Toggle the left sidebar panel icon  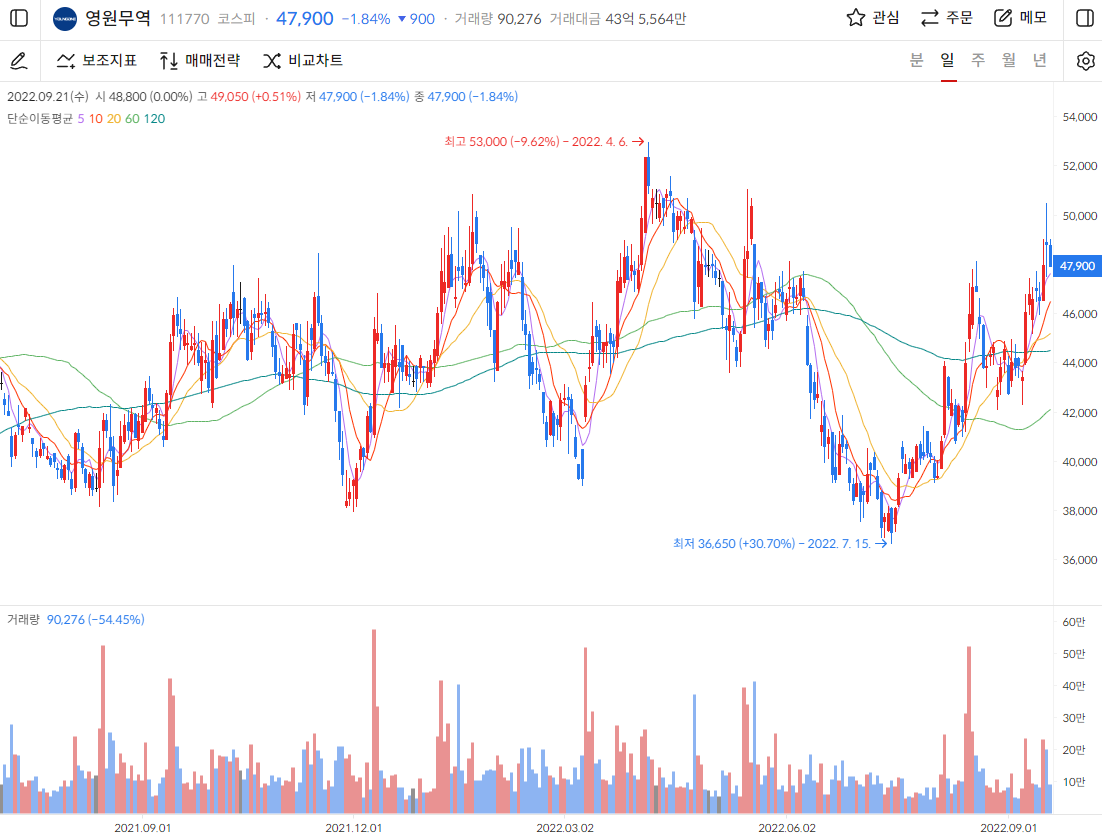click(19, 18)
